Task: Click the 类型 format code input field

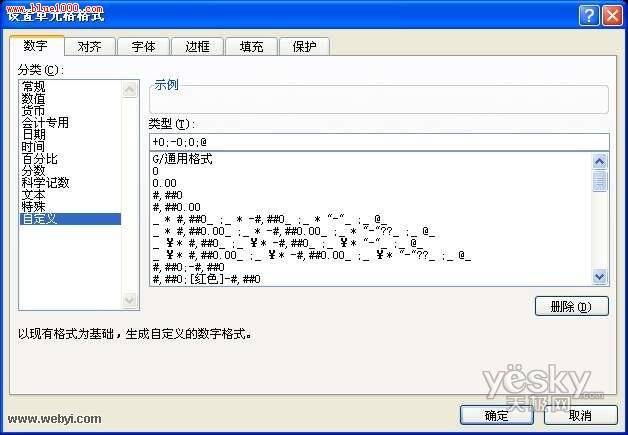Action: click(x=379, y=142)
